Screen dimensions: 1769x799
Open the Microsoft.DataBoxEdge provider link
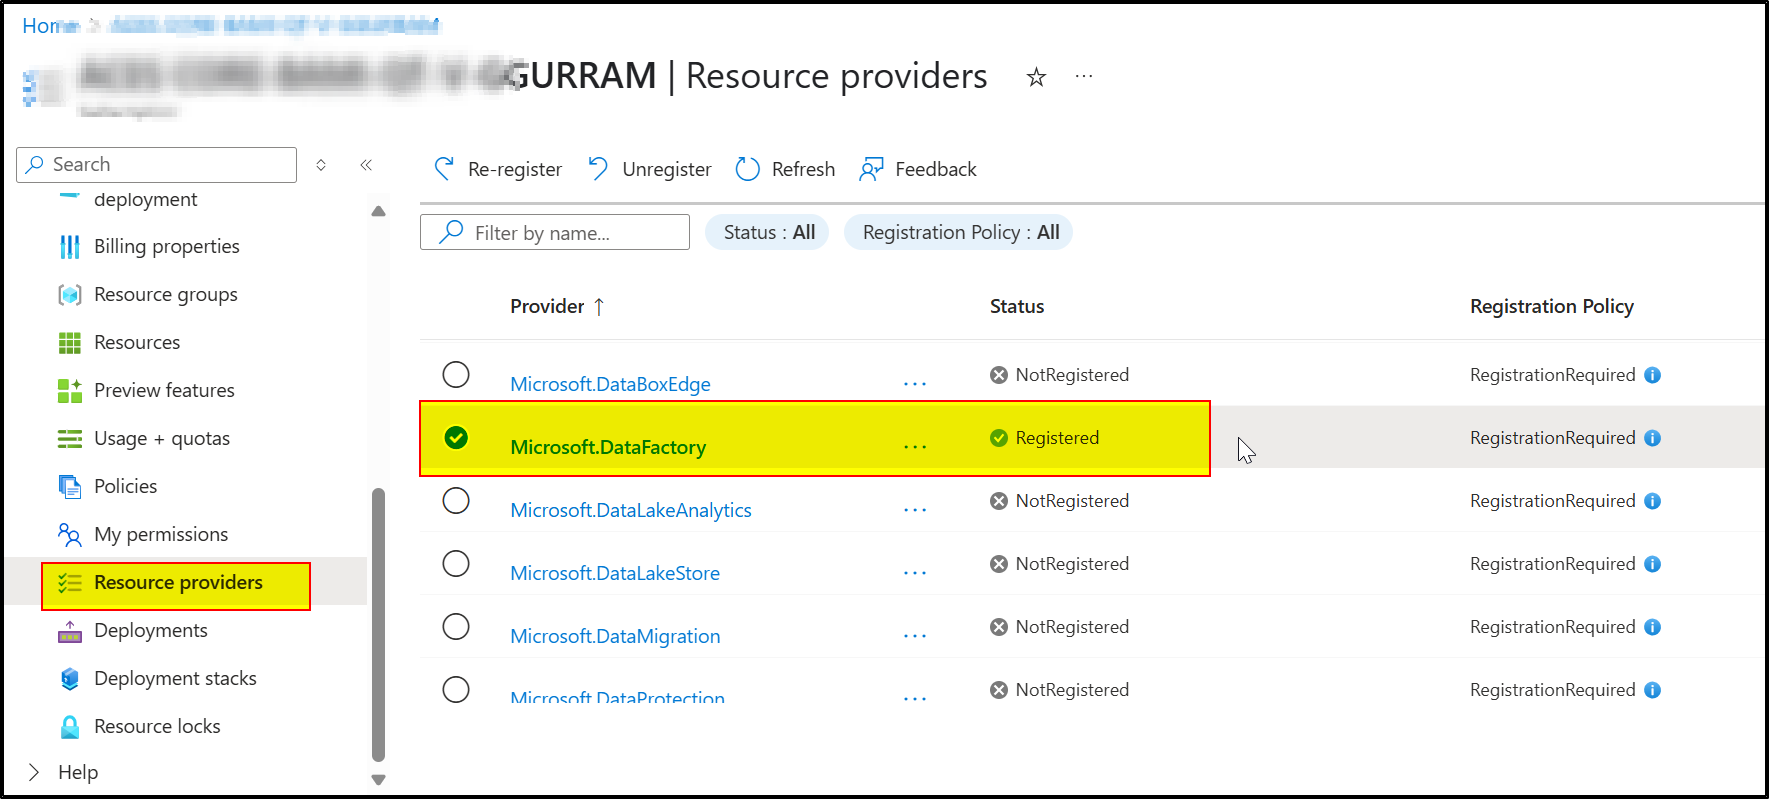[610, 384]
